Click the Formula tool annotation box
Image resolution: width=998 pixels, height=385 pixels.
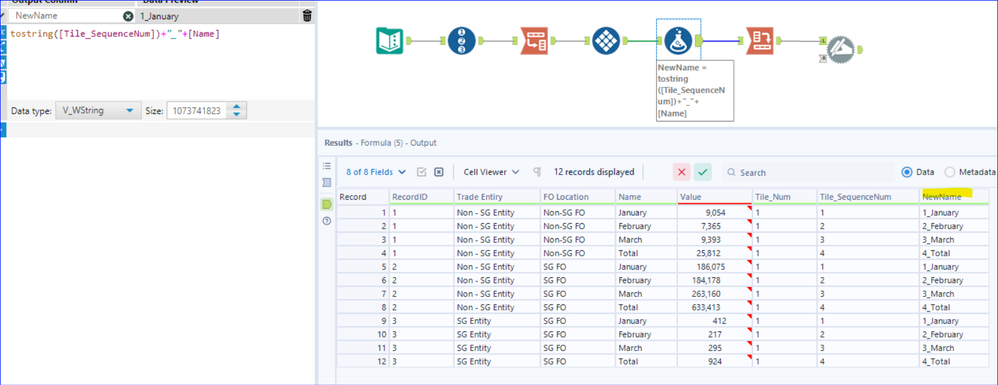695,90
